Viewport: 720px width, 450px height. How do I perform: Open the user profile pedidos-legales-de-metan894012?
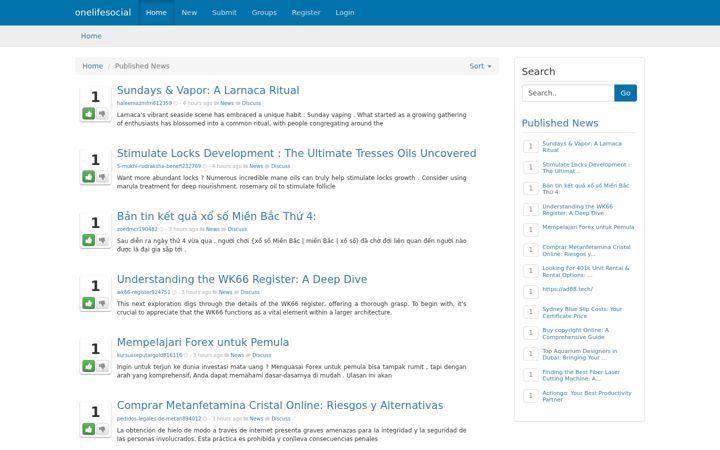(159, 419)
